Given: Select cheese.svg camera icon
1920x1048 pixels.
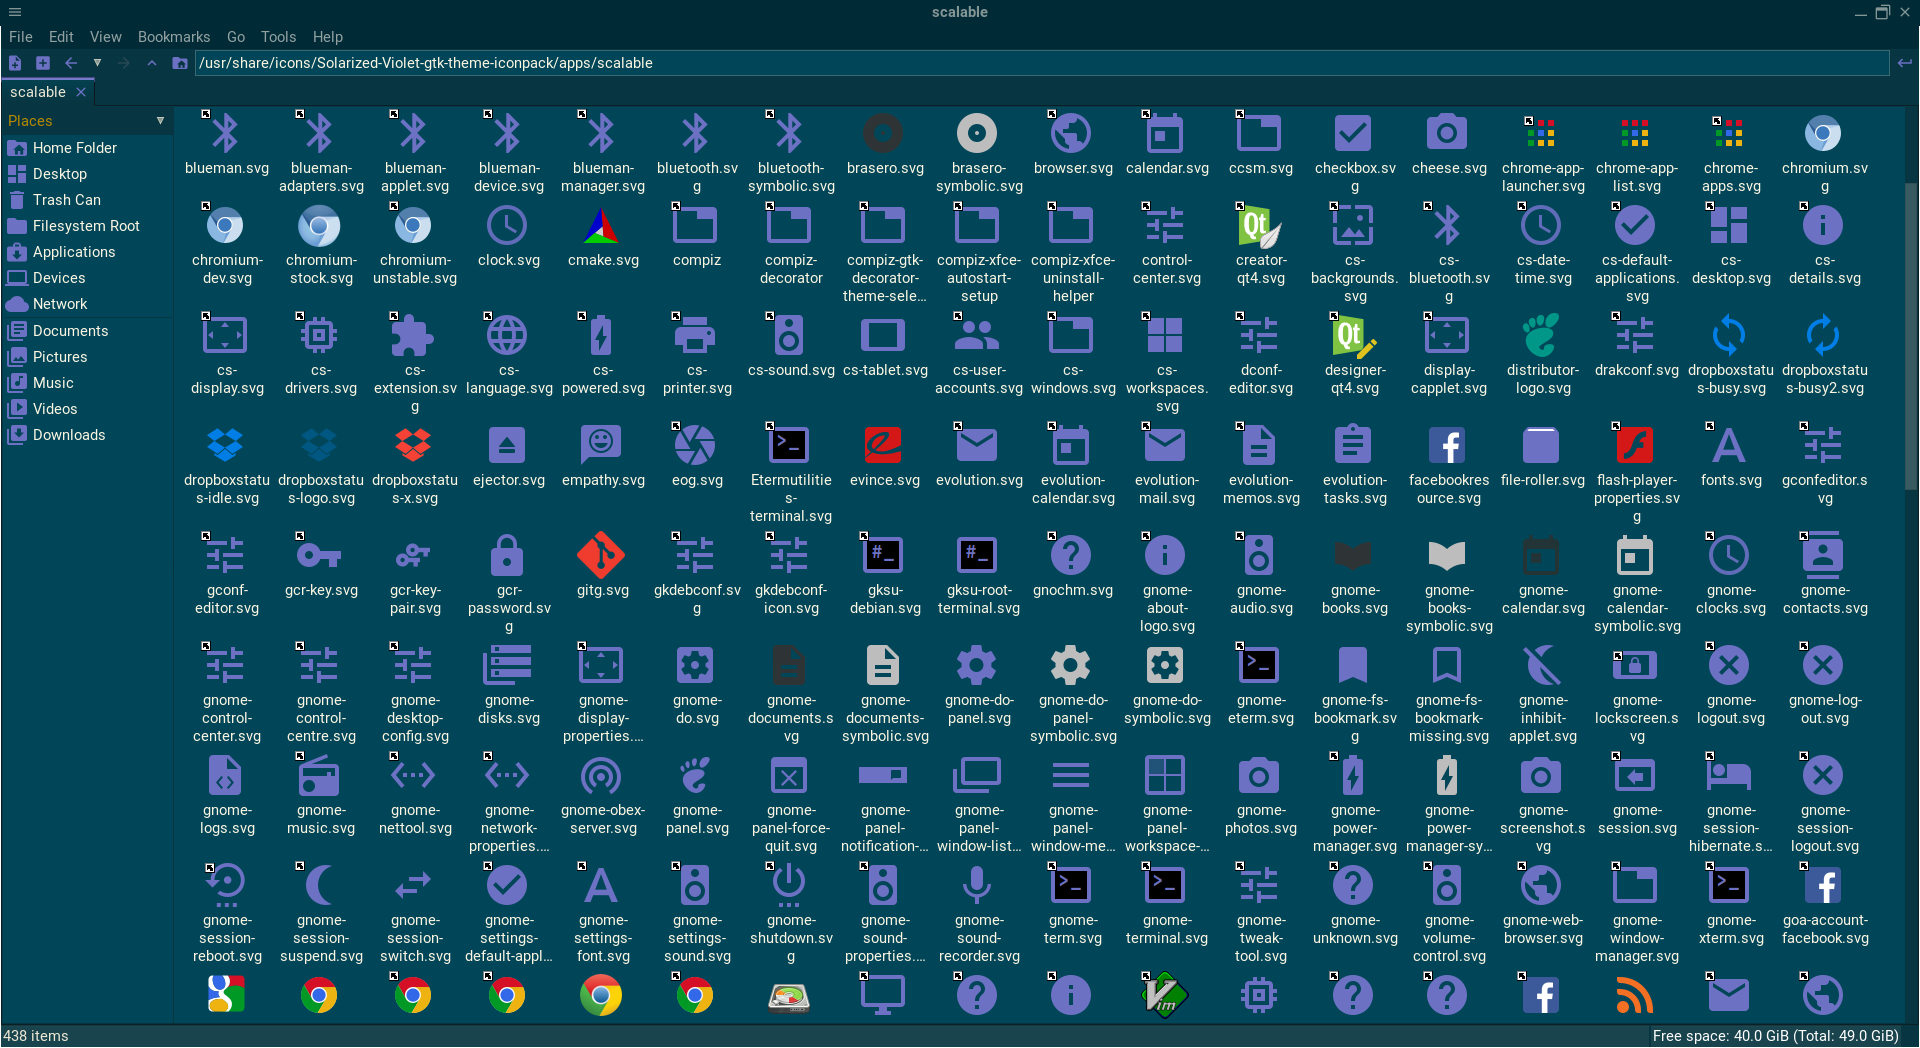Looking at the screenshot, I should tap(1448, 133).
